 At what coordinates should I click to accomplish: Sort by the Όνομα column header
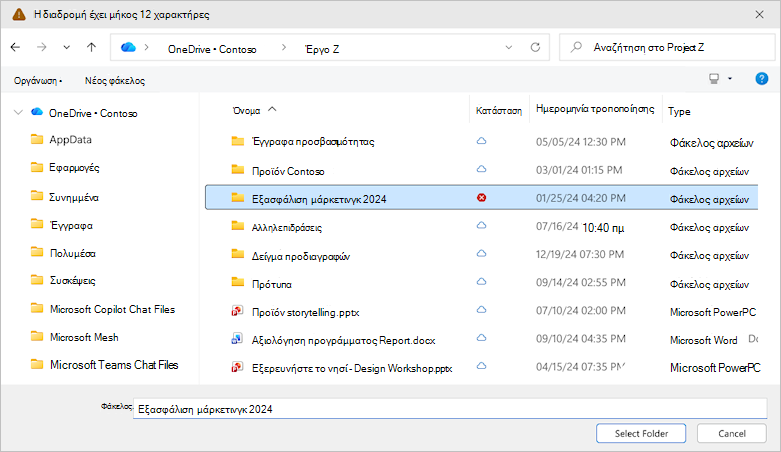tap(247, 111)
